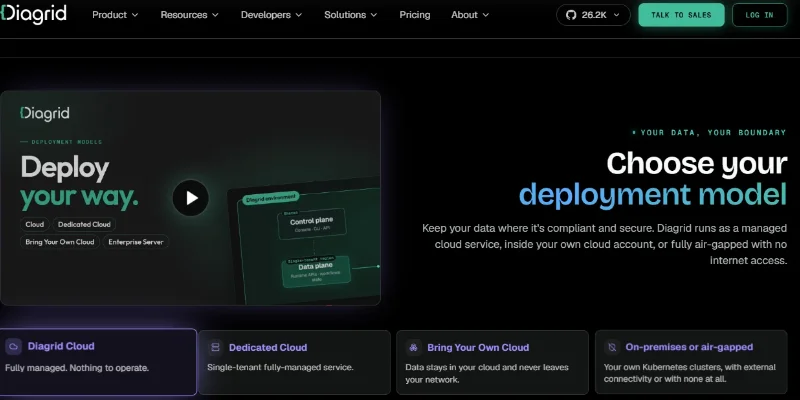Expand the GitHub 26.2K stars dropdown
Screen dimensions: 800x400
tap(593, 15)
